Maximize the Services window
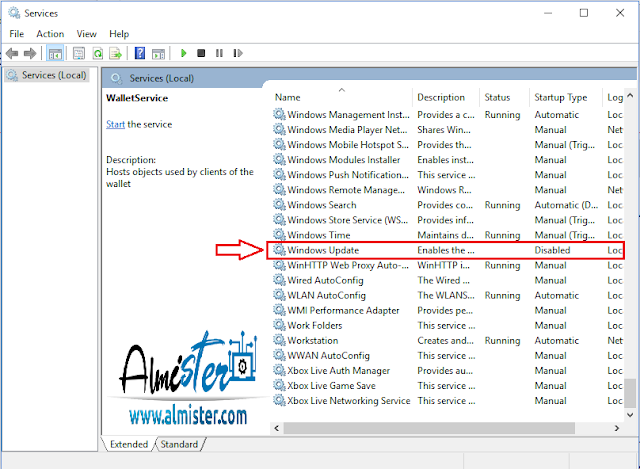The width and height of the screenshot is (640, 469). click(x=584, y=13)
